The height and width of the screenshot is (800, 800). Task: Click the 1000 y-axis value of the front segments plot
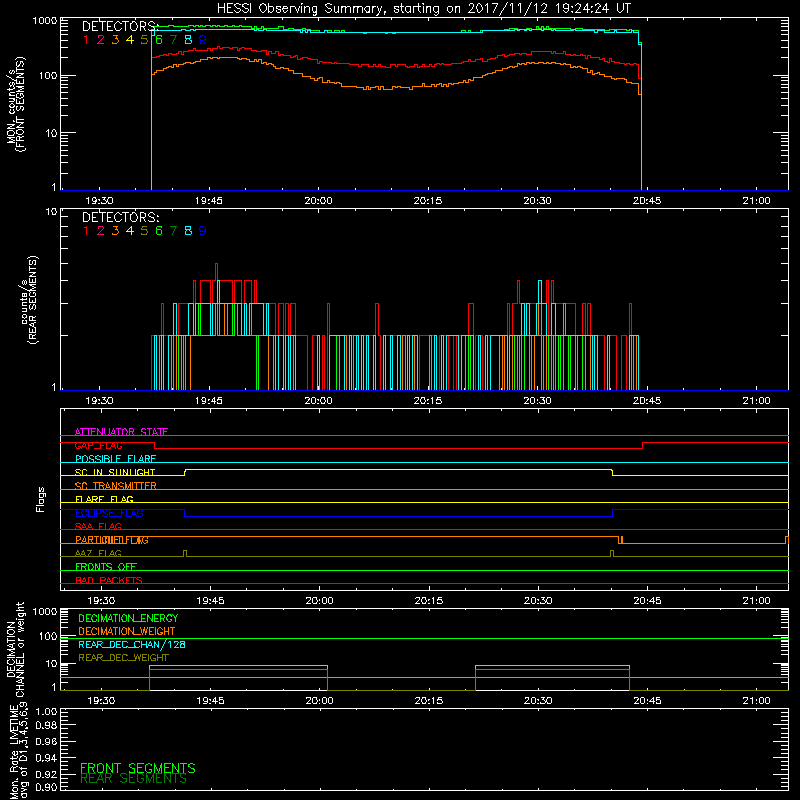tap(45, 21)
